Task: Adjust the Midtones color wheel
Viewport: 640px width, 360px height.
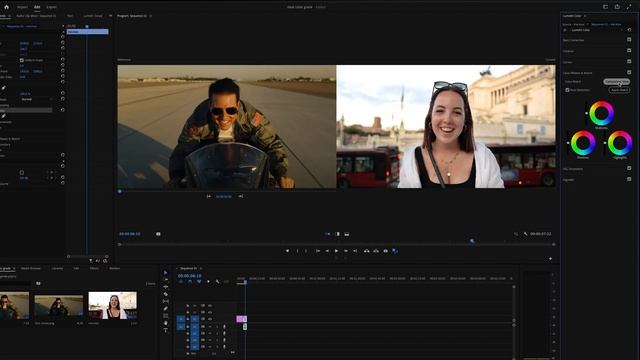Action: (x=601, y=113)
